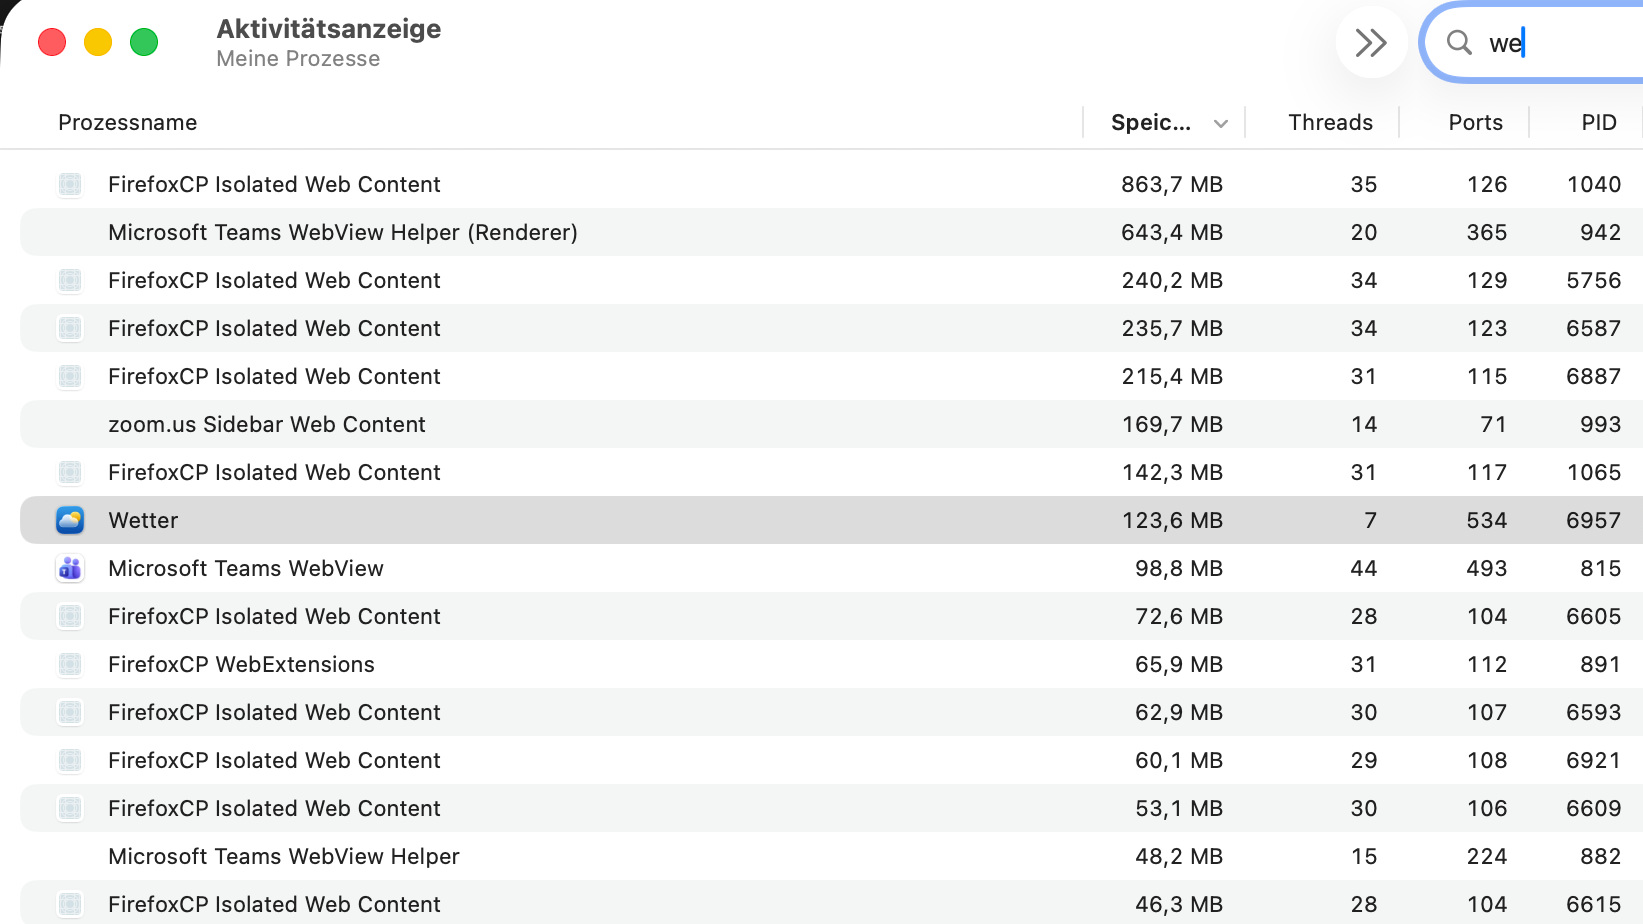Viewport: 1643px width, 924px height.
Task: Click the ports value "224"
Action: click(x=1487, y=856)
